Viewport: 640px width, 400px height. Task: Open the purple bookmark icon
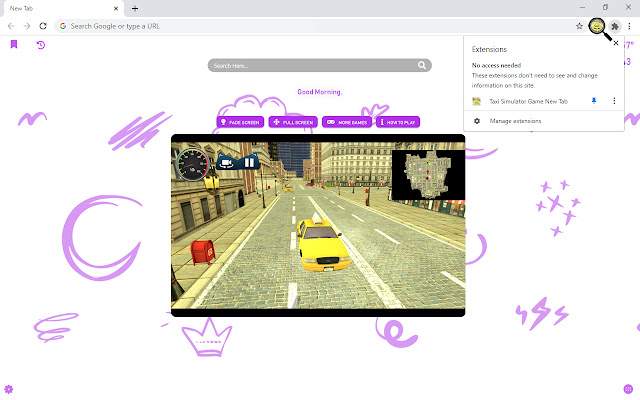[x=14, y=44]
